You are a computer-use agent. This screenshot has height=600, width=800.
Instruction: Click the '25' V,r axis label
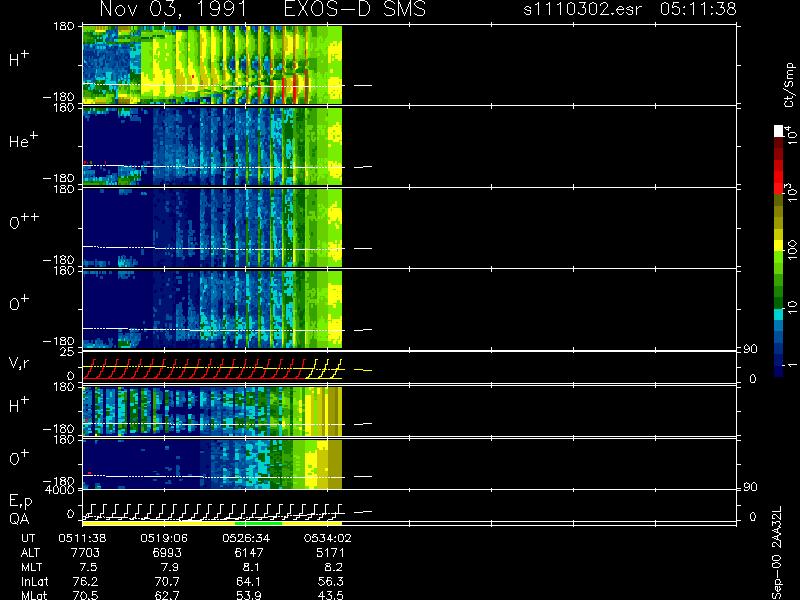click(x=68, y=352)
